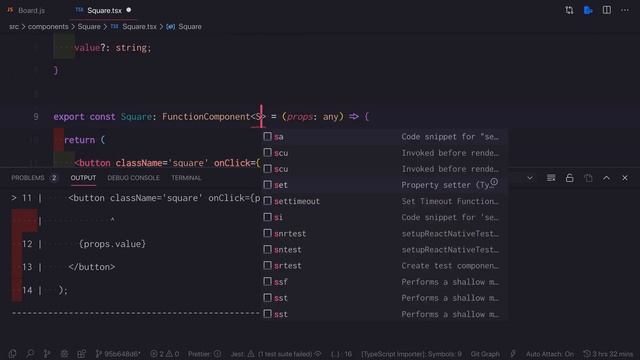Click the src breadcrumb
The width and height of the screenshot is (640, 360).
coord(14,27)
